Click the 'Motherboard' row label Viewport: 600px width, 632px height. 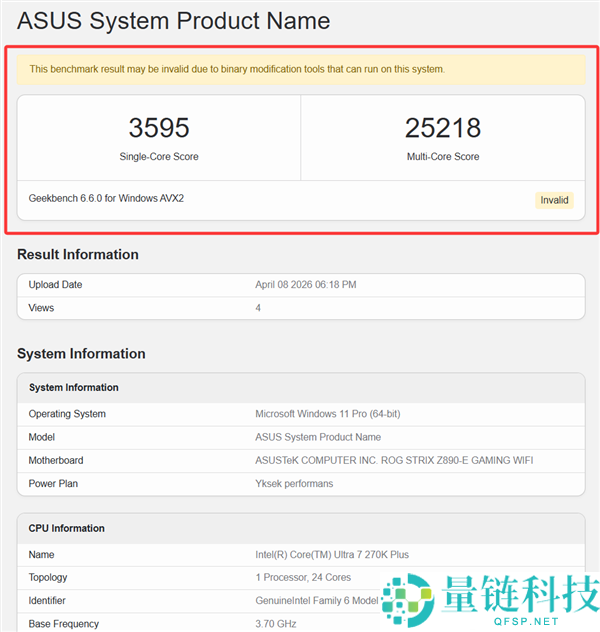[x=56, y=460]
